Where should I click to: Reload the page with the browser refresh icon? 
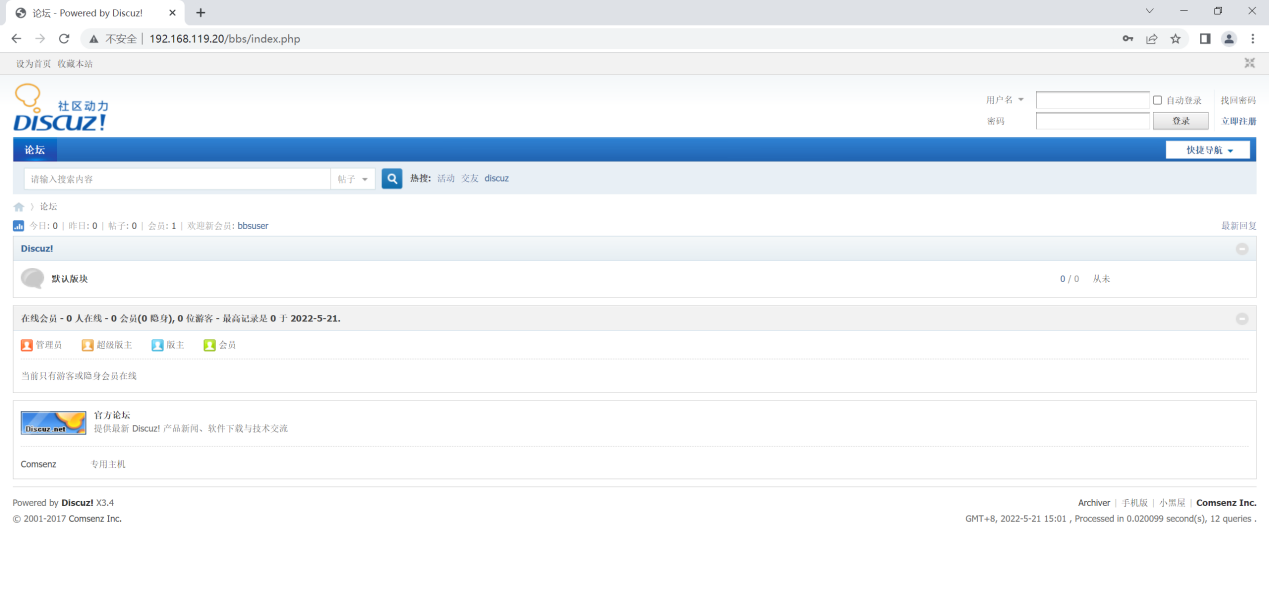coord(64,39)
